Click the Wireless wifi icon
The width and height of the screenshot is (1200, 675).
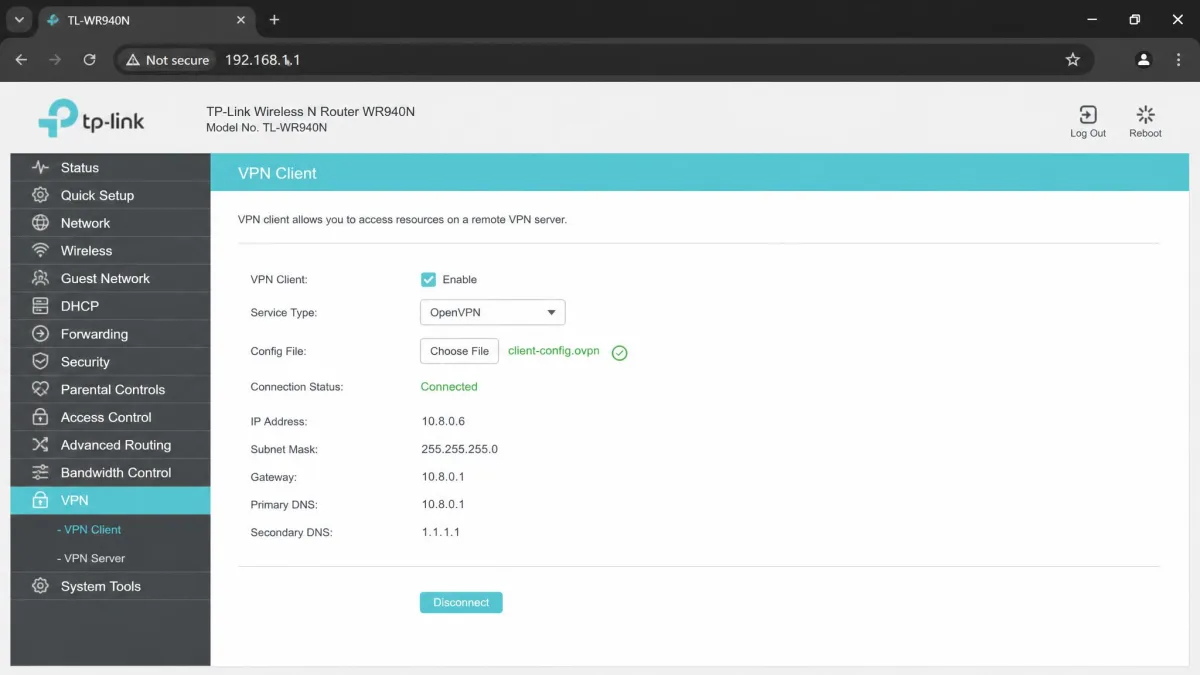(40, 251)
